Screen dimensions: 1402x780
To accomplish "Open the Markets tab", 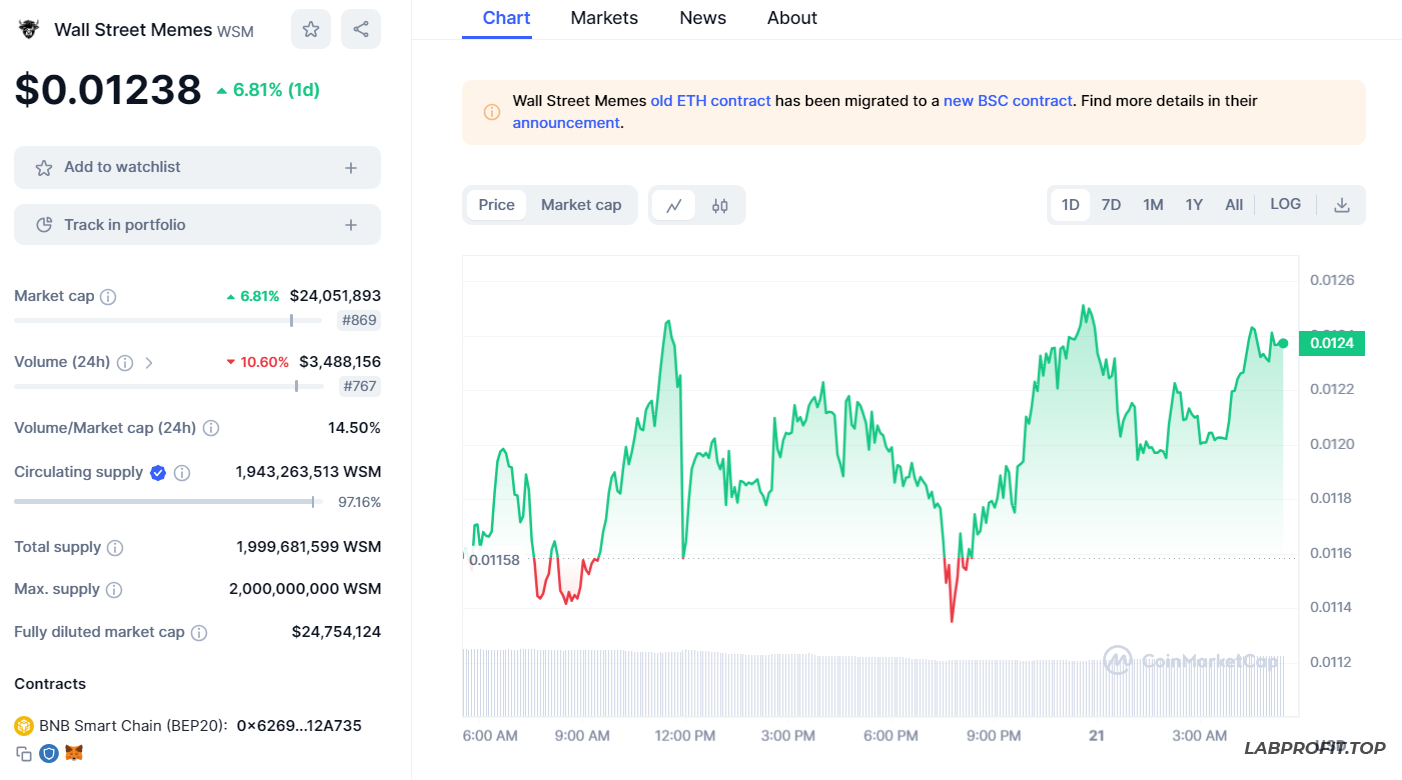I will click(604, 18).
